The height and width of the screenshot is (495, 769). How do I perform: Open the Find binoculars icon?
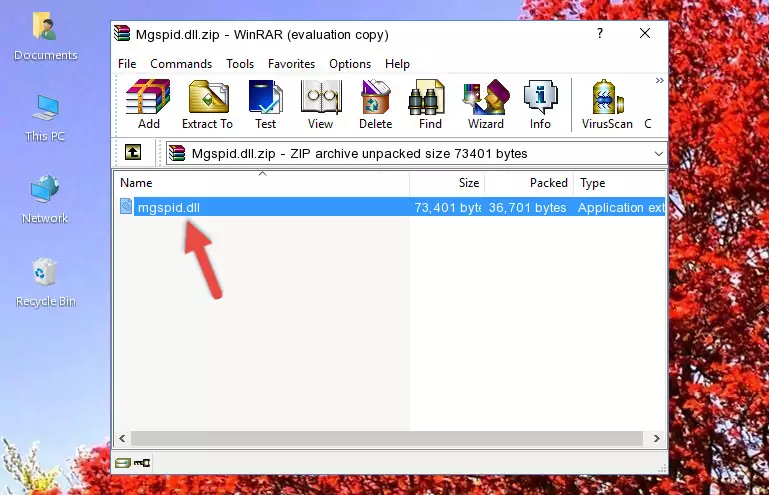coord(430,104)
